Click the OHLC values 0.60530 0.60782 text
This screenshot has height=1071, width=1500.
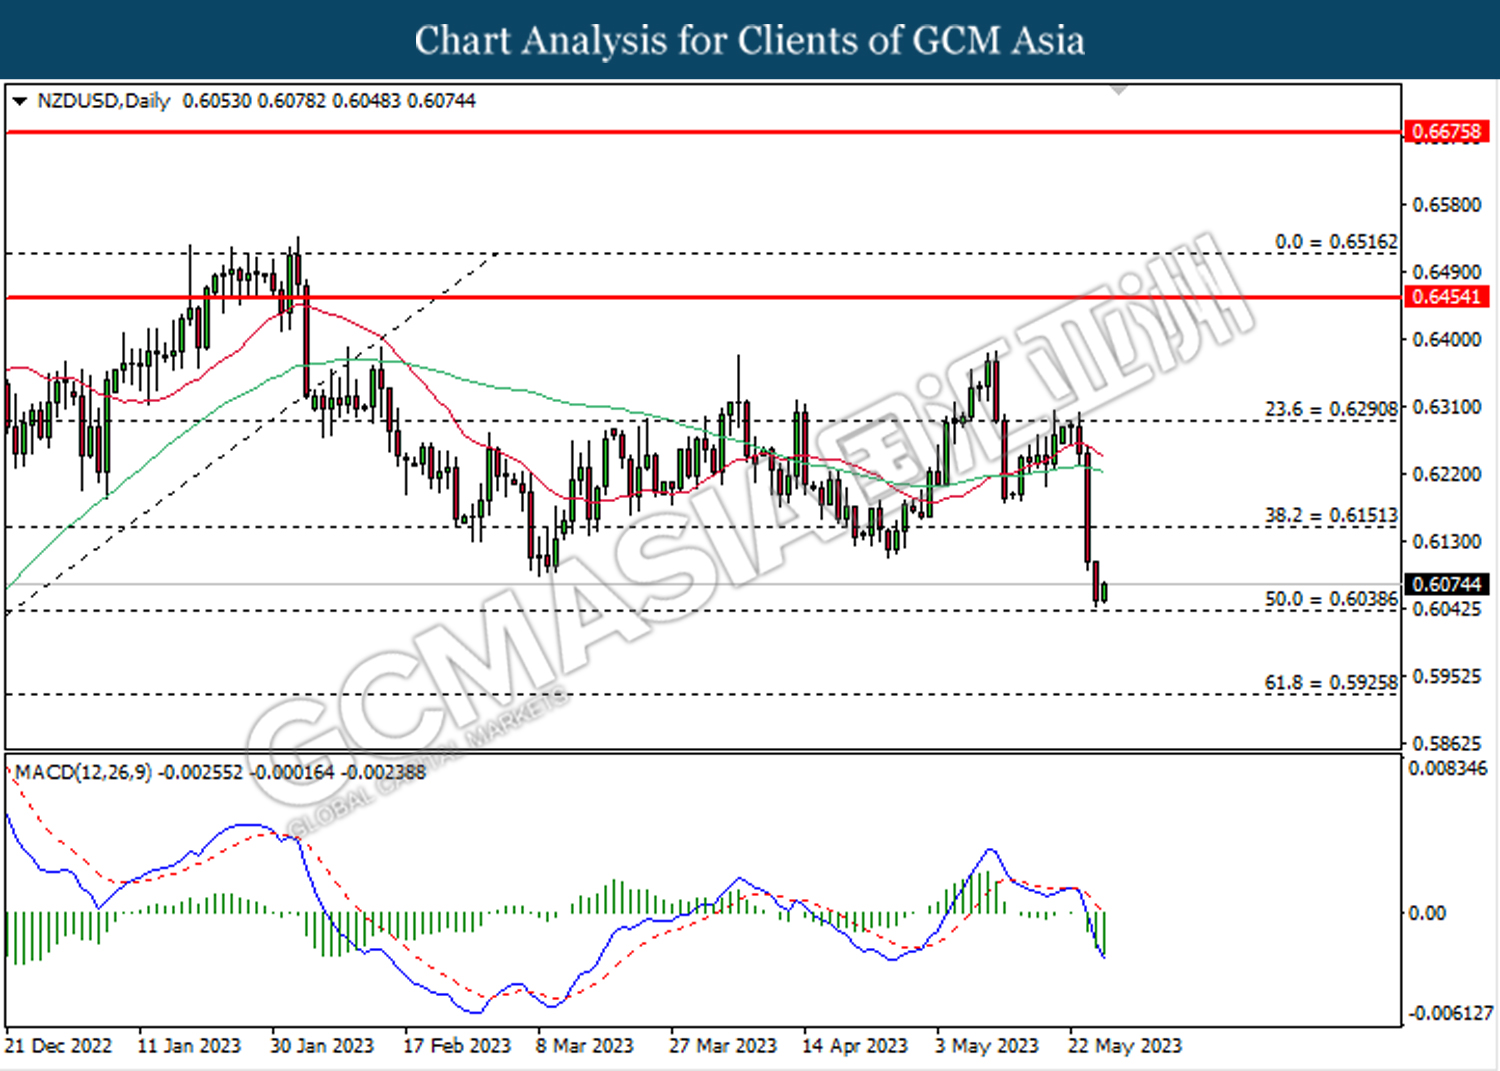[254, 101]
